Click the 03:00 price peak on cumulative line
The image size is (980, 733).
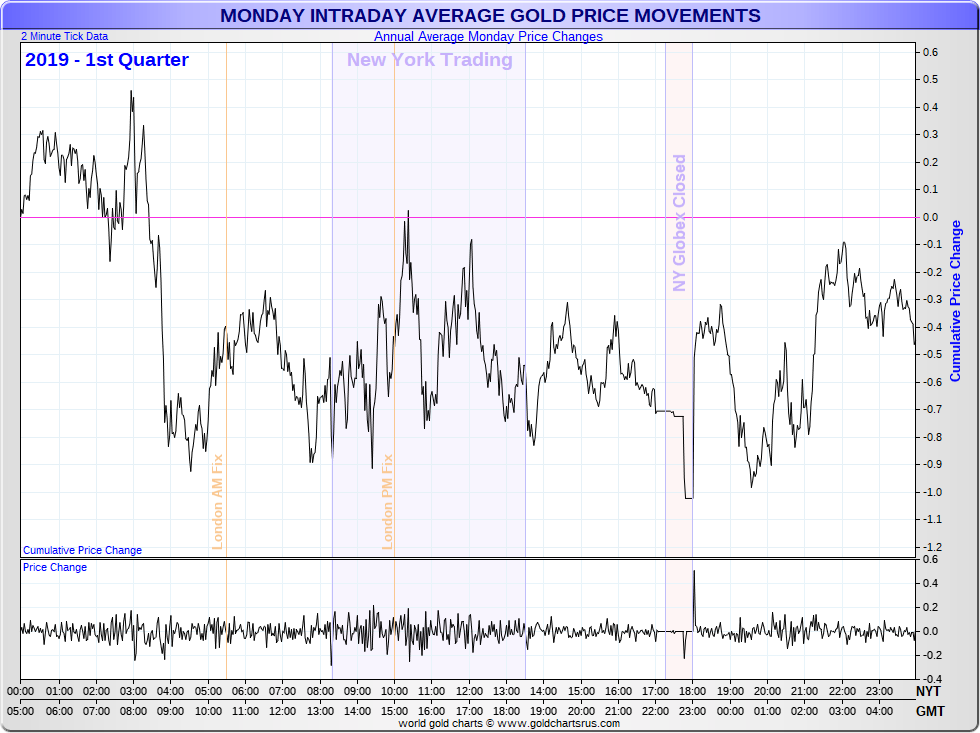(x=131, y=92)
